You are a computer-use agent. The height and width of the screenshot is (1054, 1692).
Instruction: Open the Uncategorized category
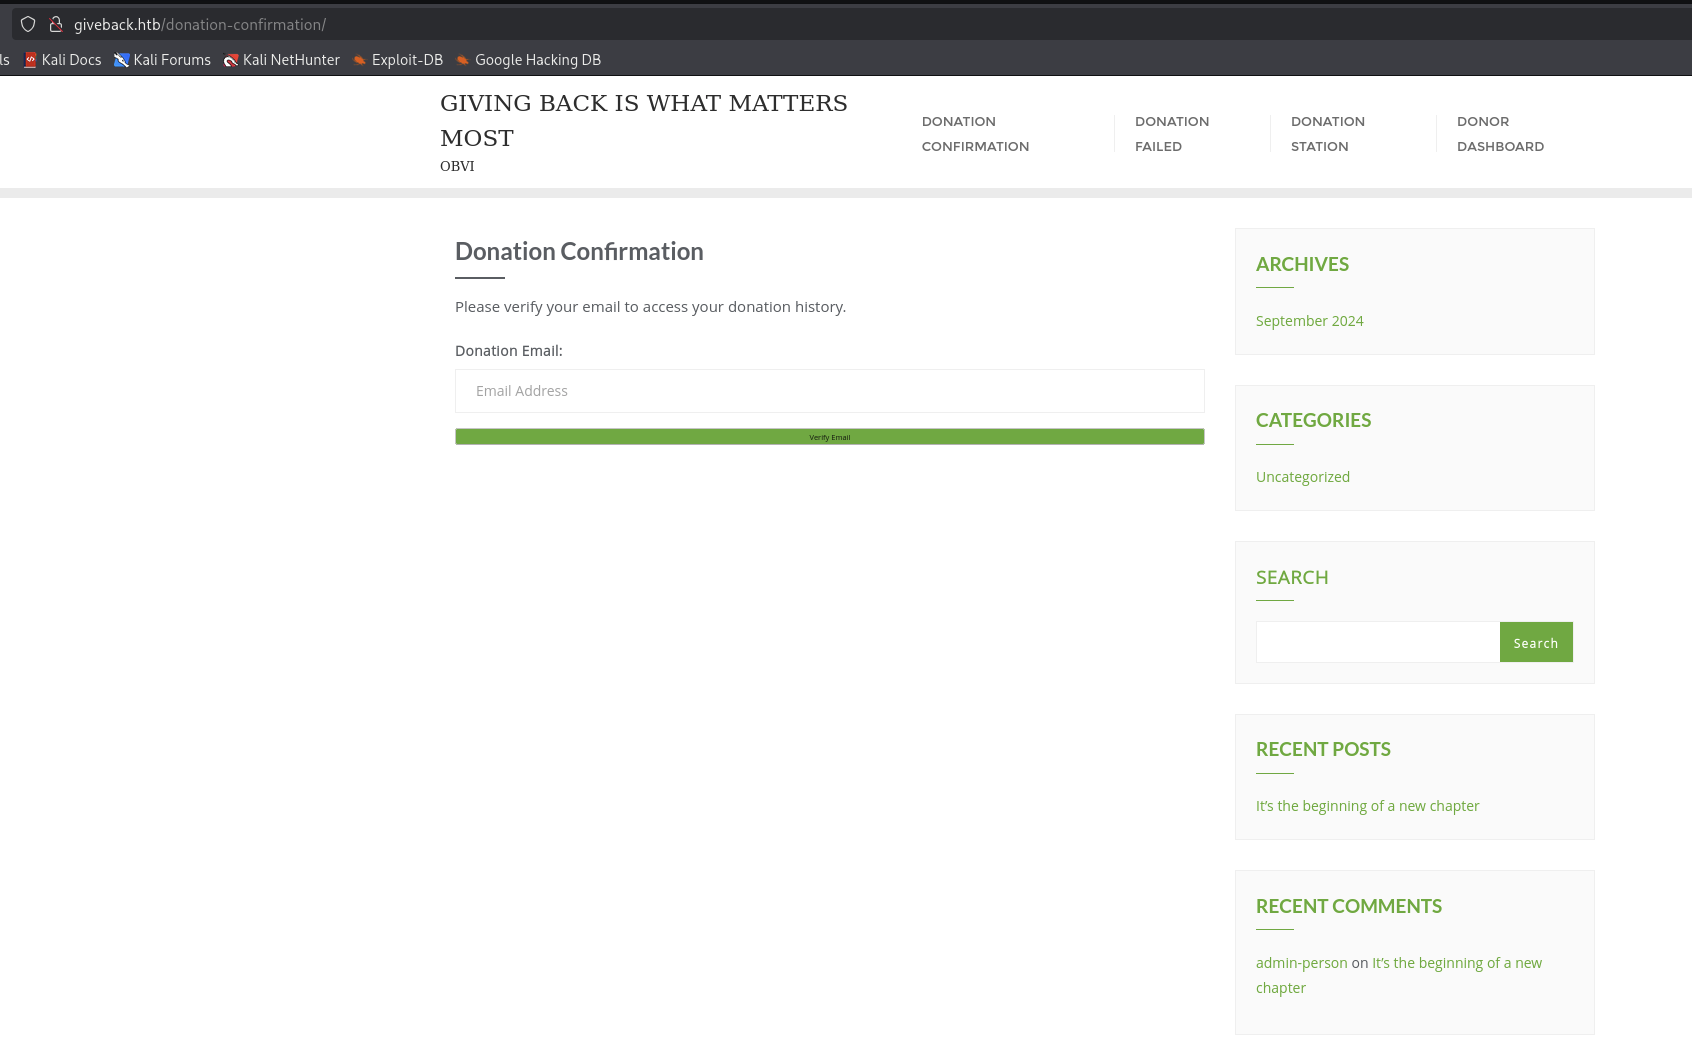(1302, 476)
